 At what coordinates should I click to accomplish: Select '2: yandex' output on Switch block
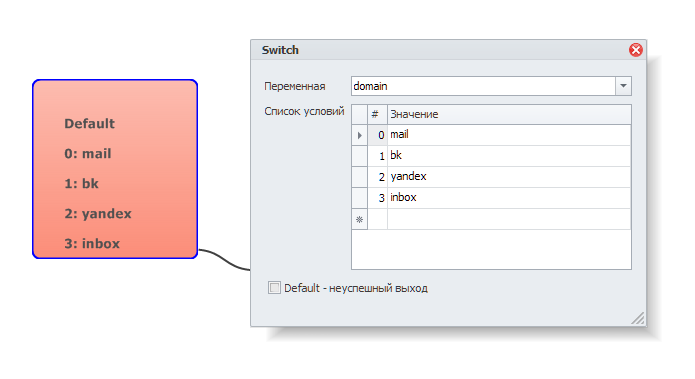[x=98, y=214]
